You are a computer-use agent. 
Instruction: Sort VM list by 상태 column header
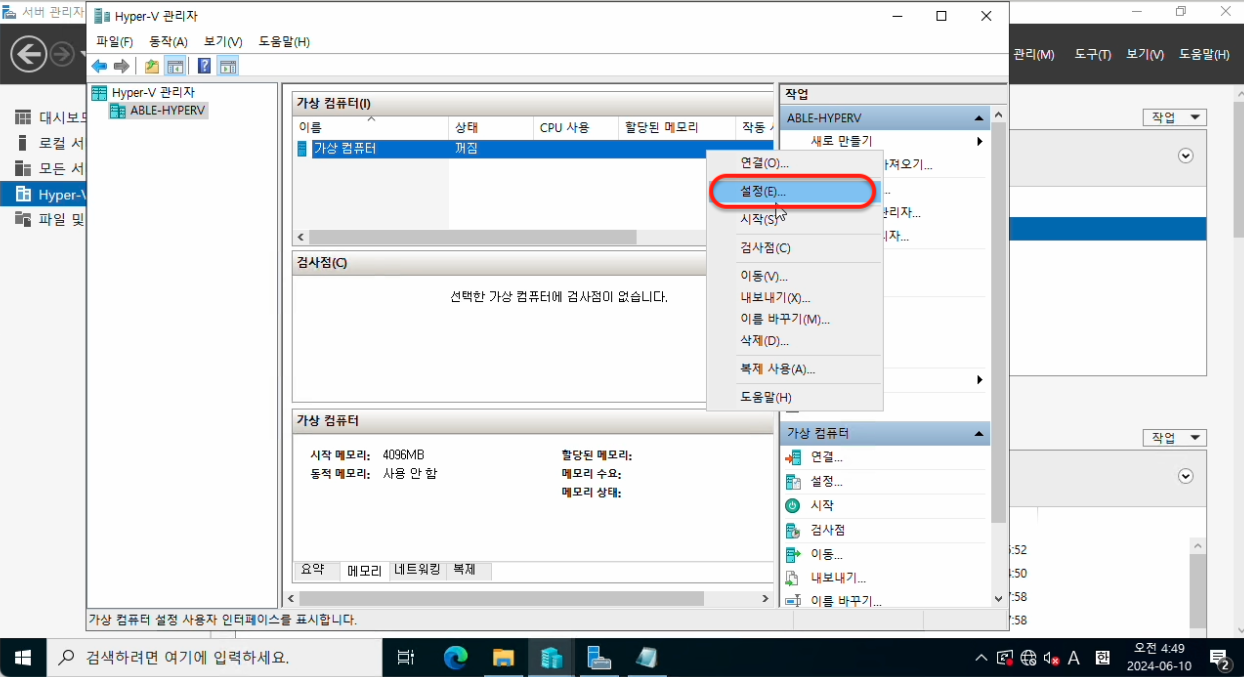[491, 127]
